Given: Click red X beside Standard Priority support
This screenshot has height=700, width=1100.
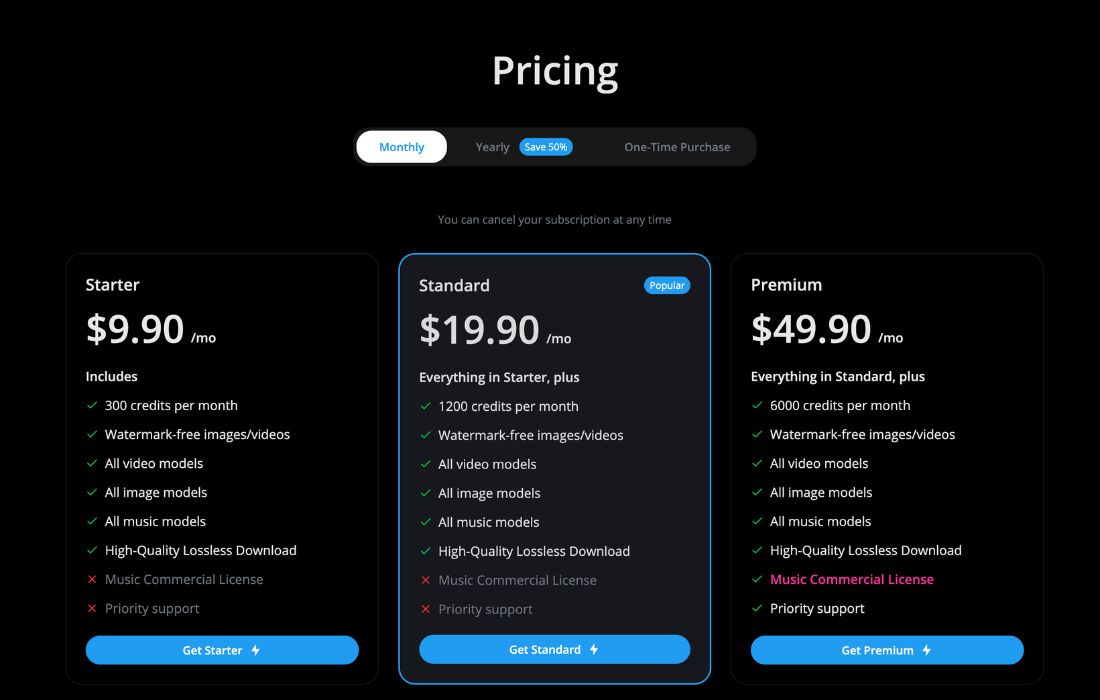Looking at the screenshot, I should pyautogui.click(x=425, y=609).
